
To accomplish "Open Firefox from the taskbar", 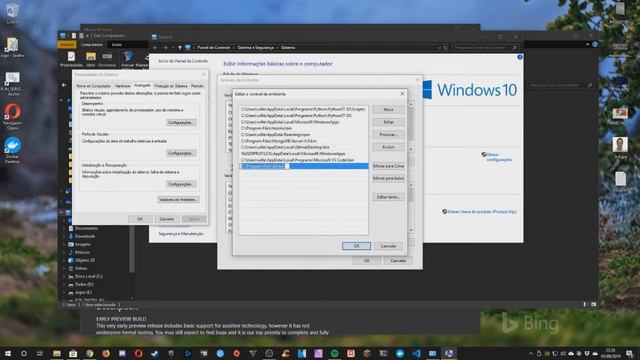I will pyautogui.click(x=106, y=353).
